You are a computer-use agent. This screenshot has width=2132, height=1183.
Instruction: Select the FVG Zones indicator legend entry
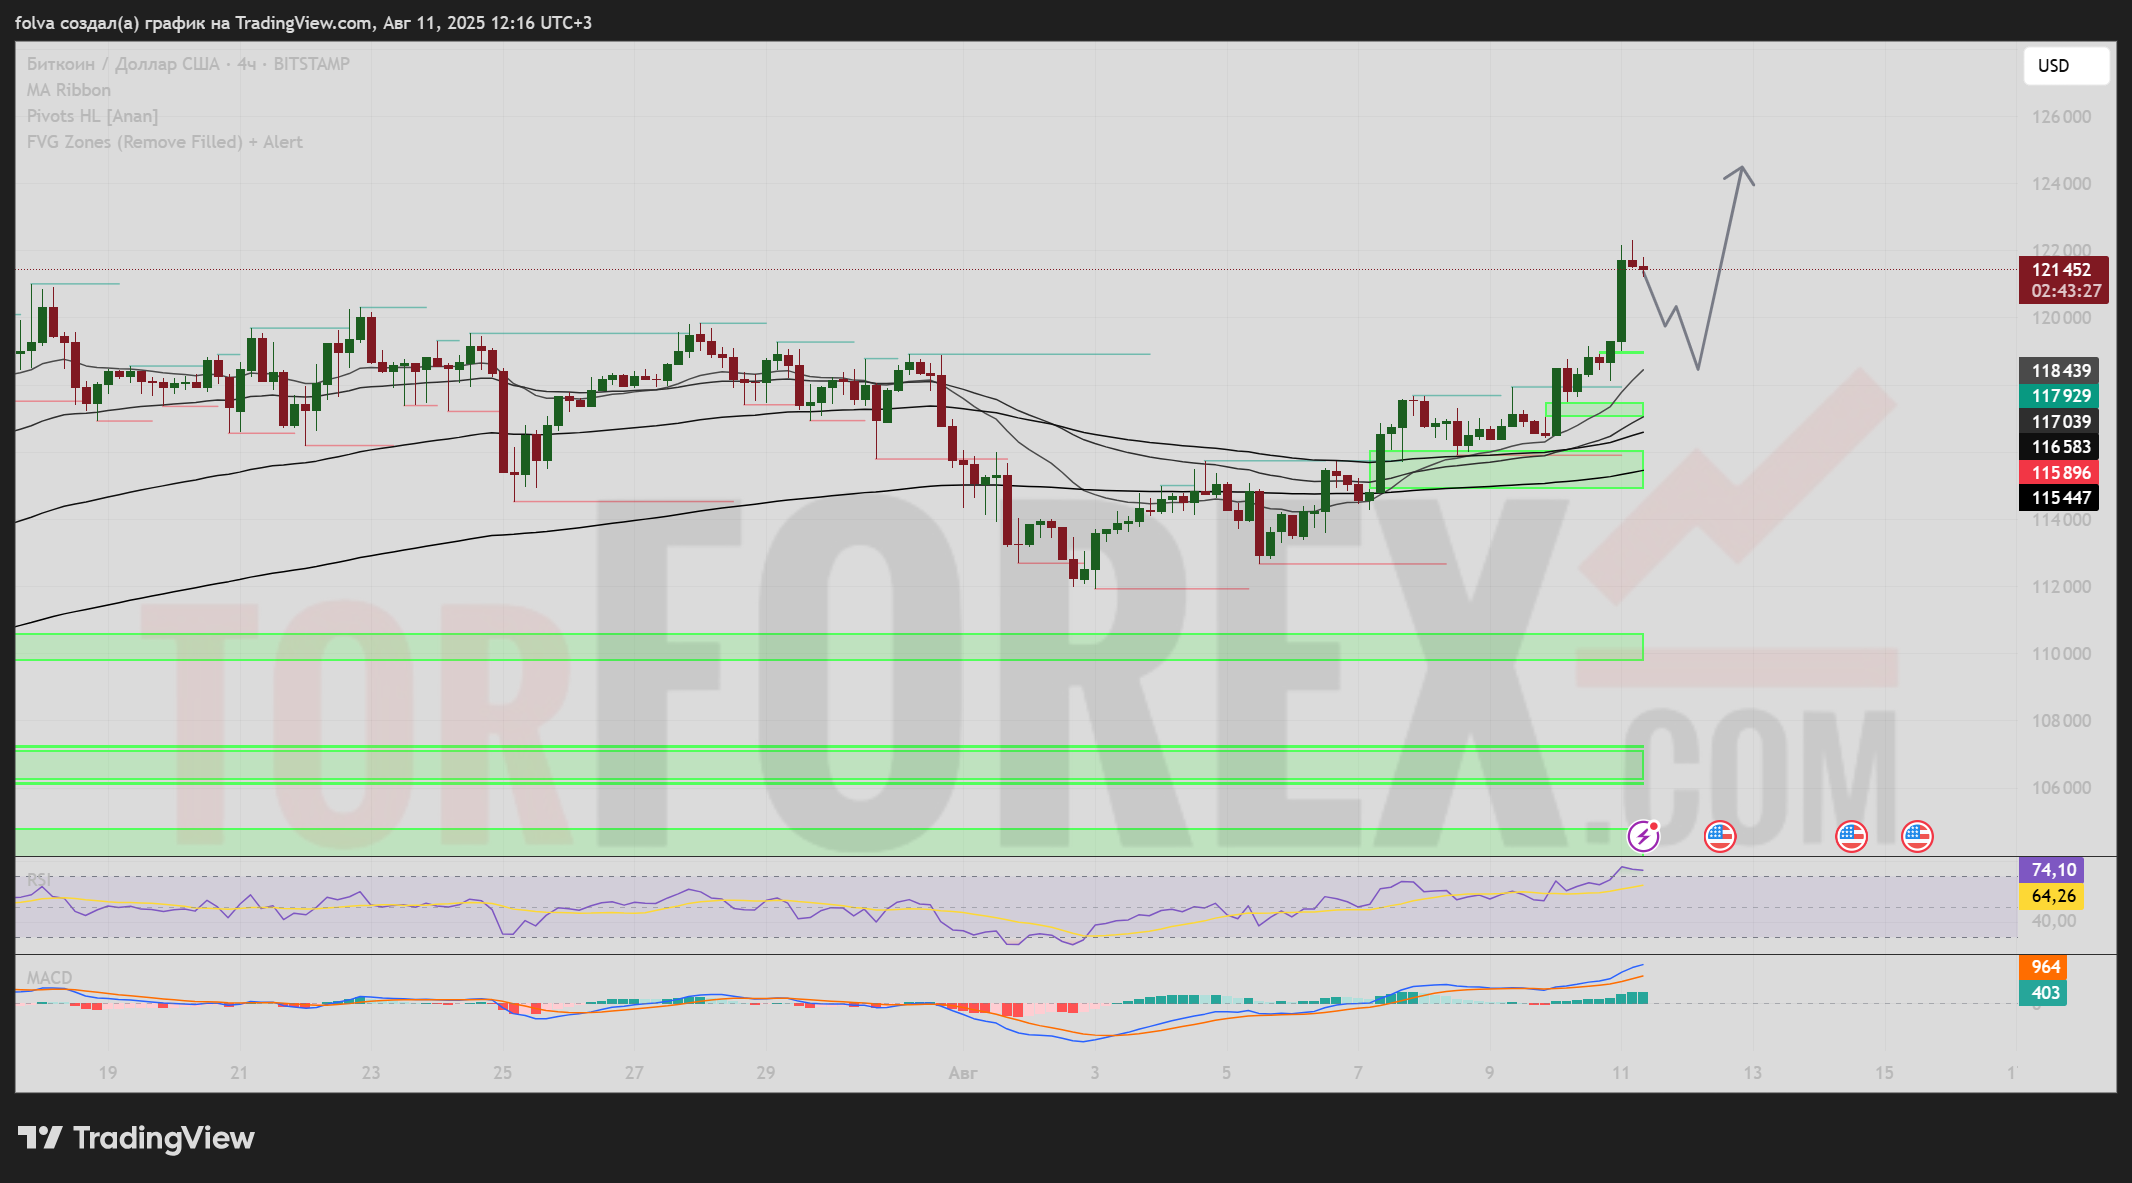click(164, 142)
